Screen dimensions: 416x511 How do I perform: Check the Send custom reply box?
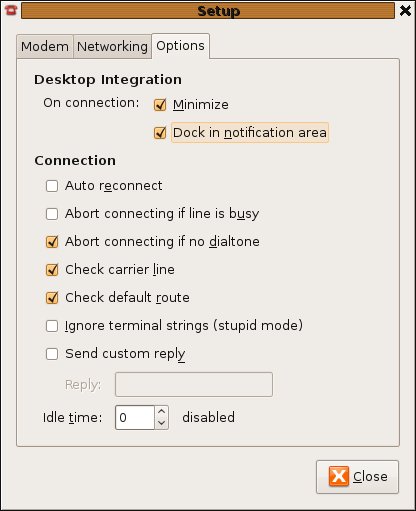(x=52, y=354)
